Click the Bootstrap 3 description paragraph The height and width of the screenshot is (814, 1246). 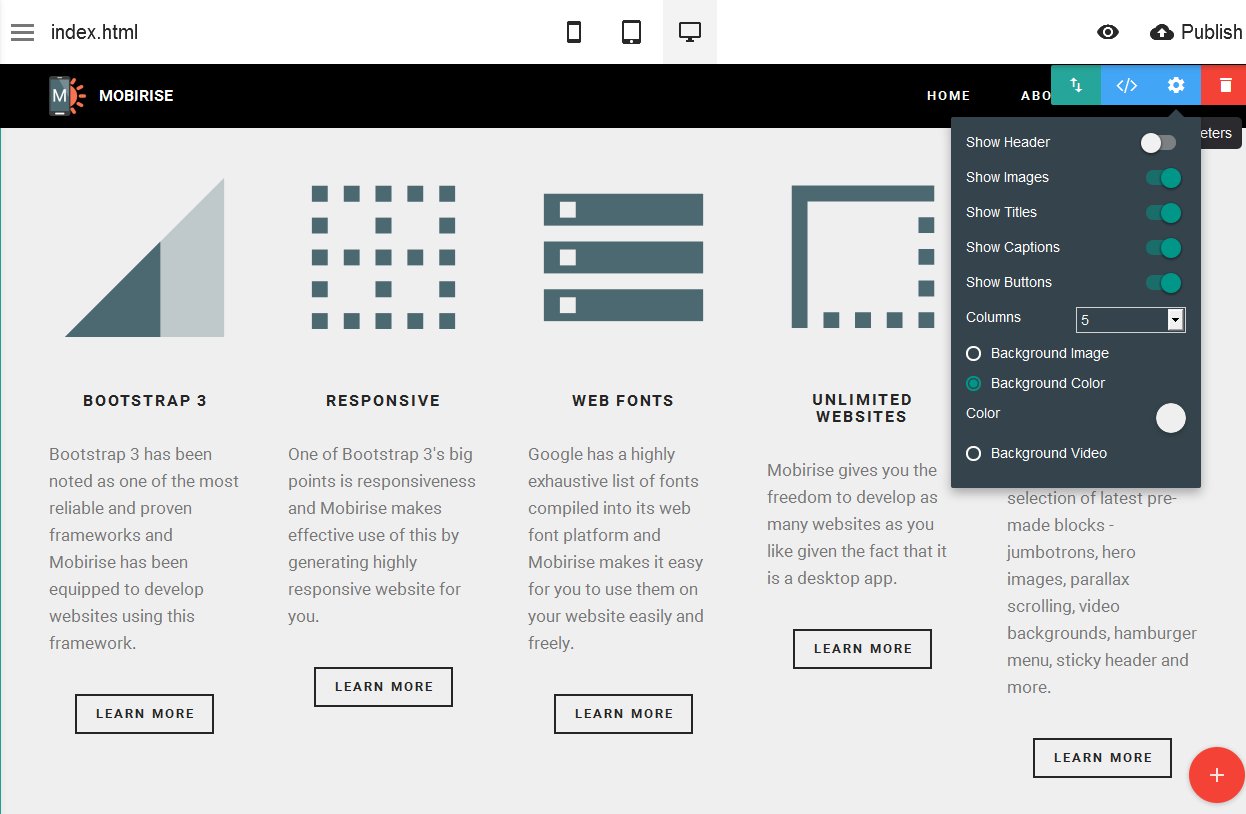click(x=145, y=549)
